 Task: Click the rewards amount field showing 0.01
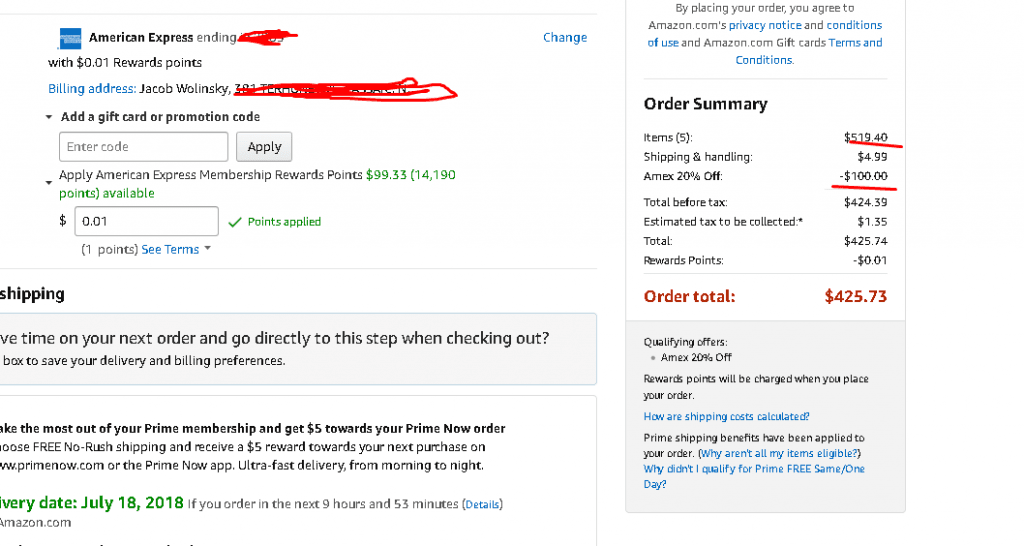coord(146,221)
